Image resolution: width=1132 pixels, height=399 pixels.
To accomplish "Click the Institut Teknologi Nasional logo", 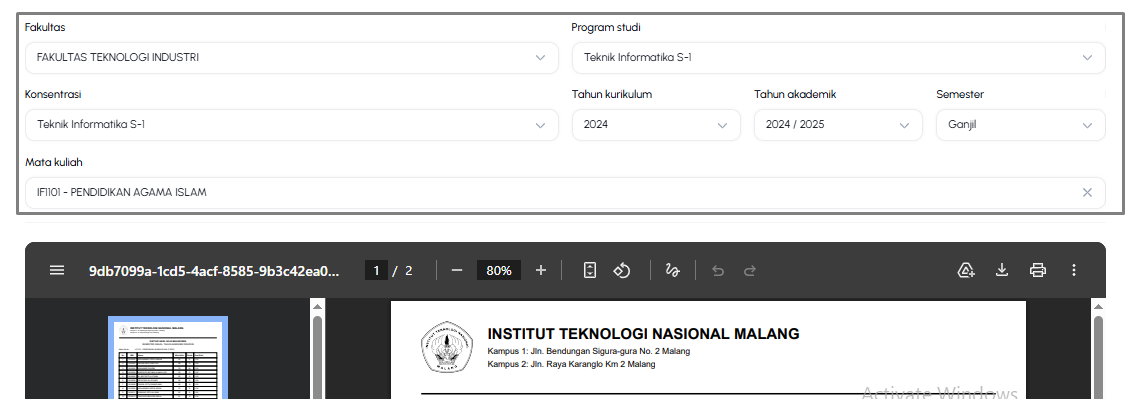I will pos(448,348).
